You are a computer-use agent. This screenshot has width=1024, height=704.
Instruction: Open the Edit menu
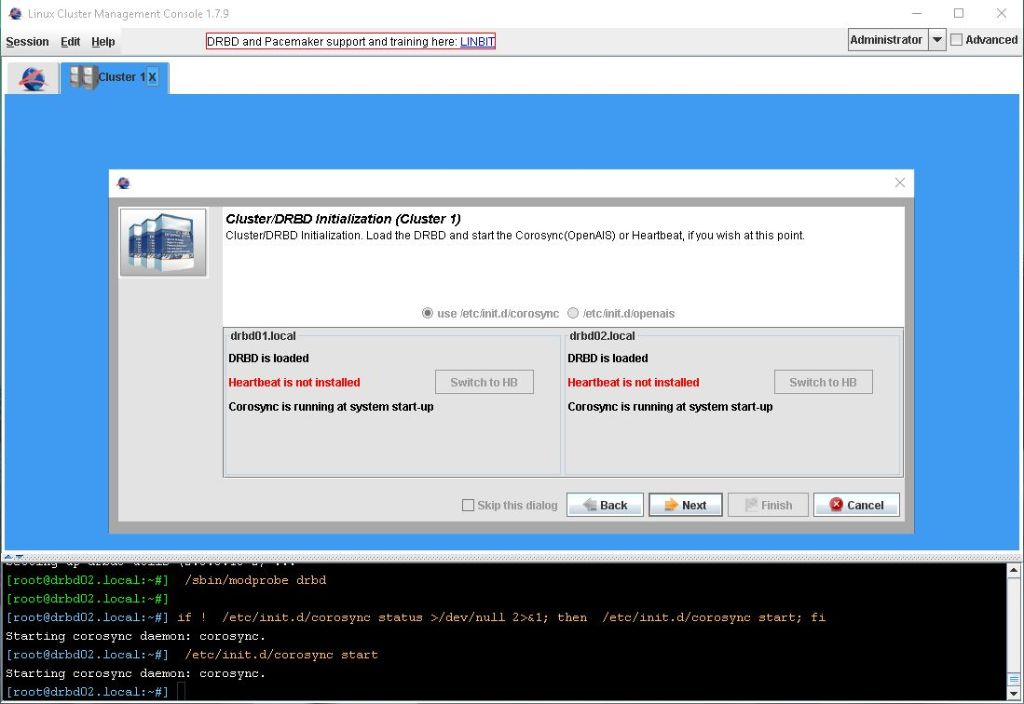70,42
